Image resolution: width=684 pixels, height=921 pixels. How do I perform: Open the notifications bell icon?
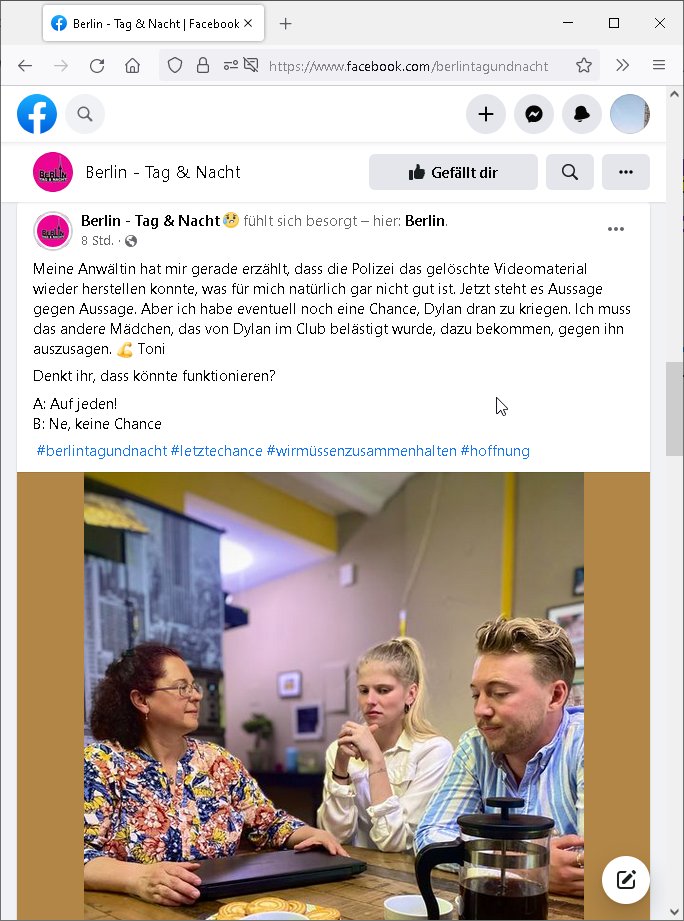point(582,114)
